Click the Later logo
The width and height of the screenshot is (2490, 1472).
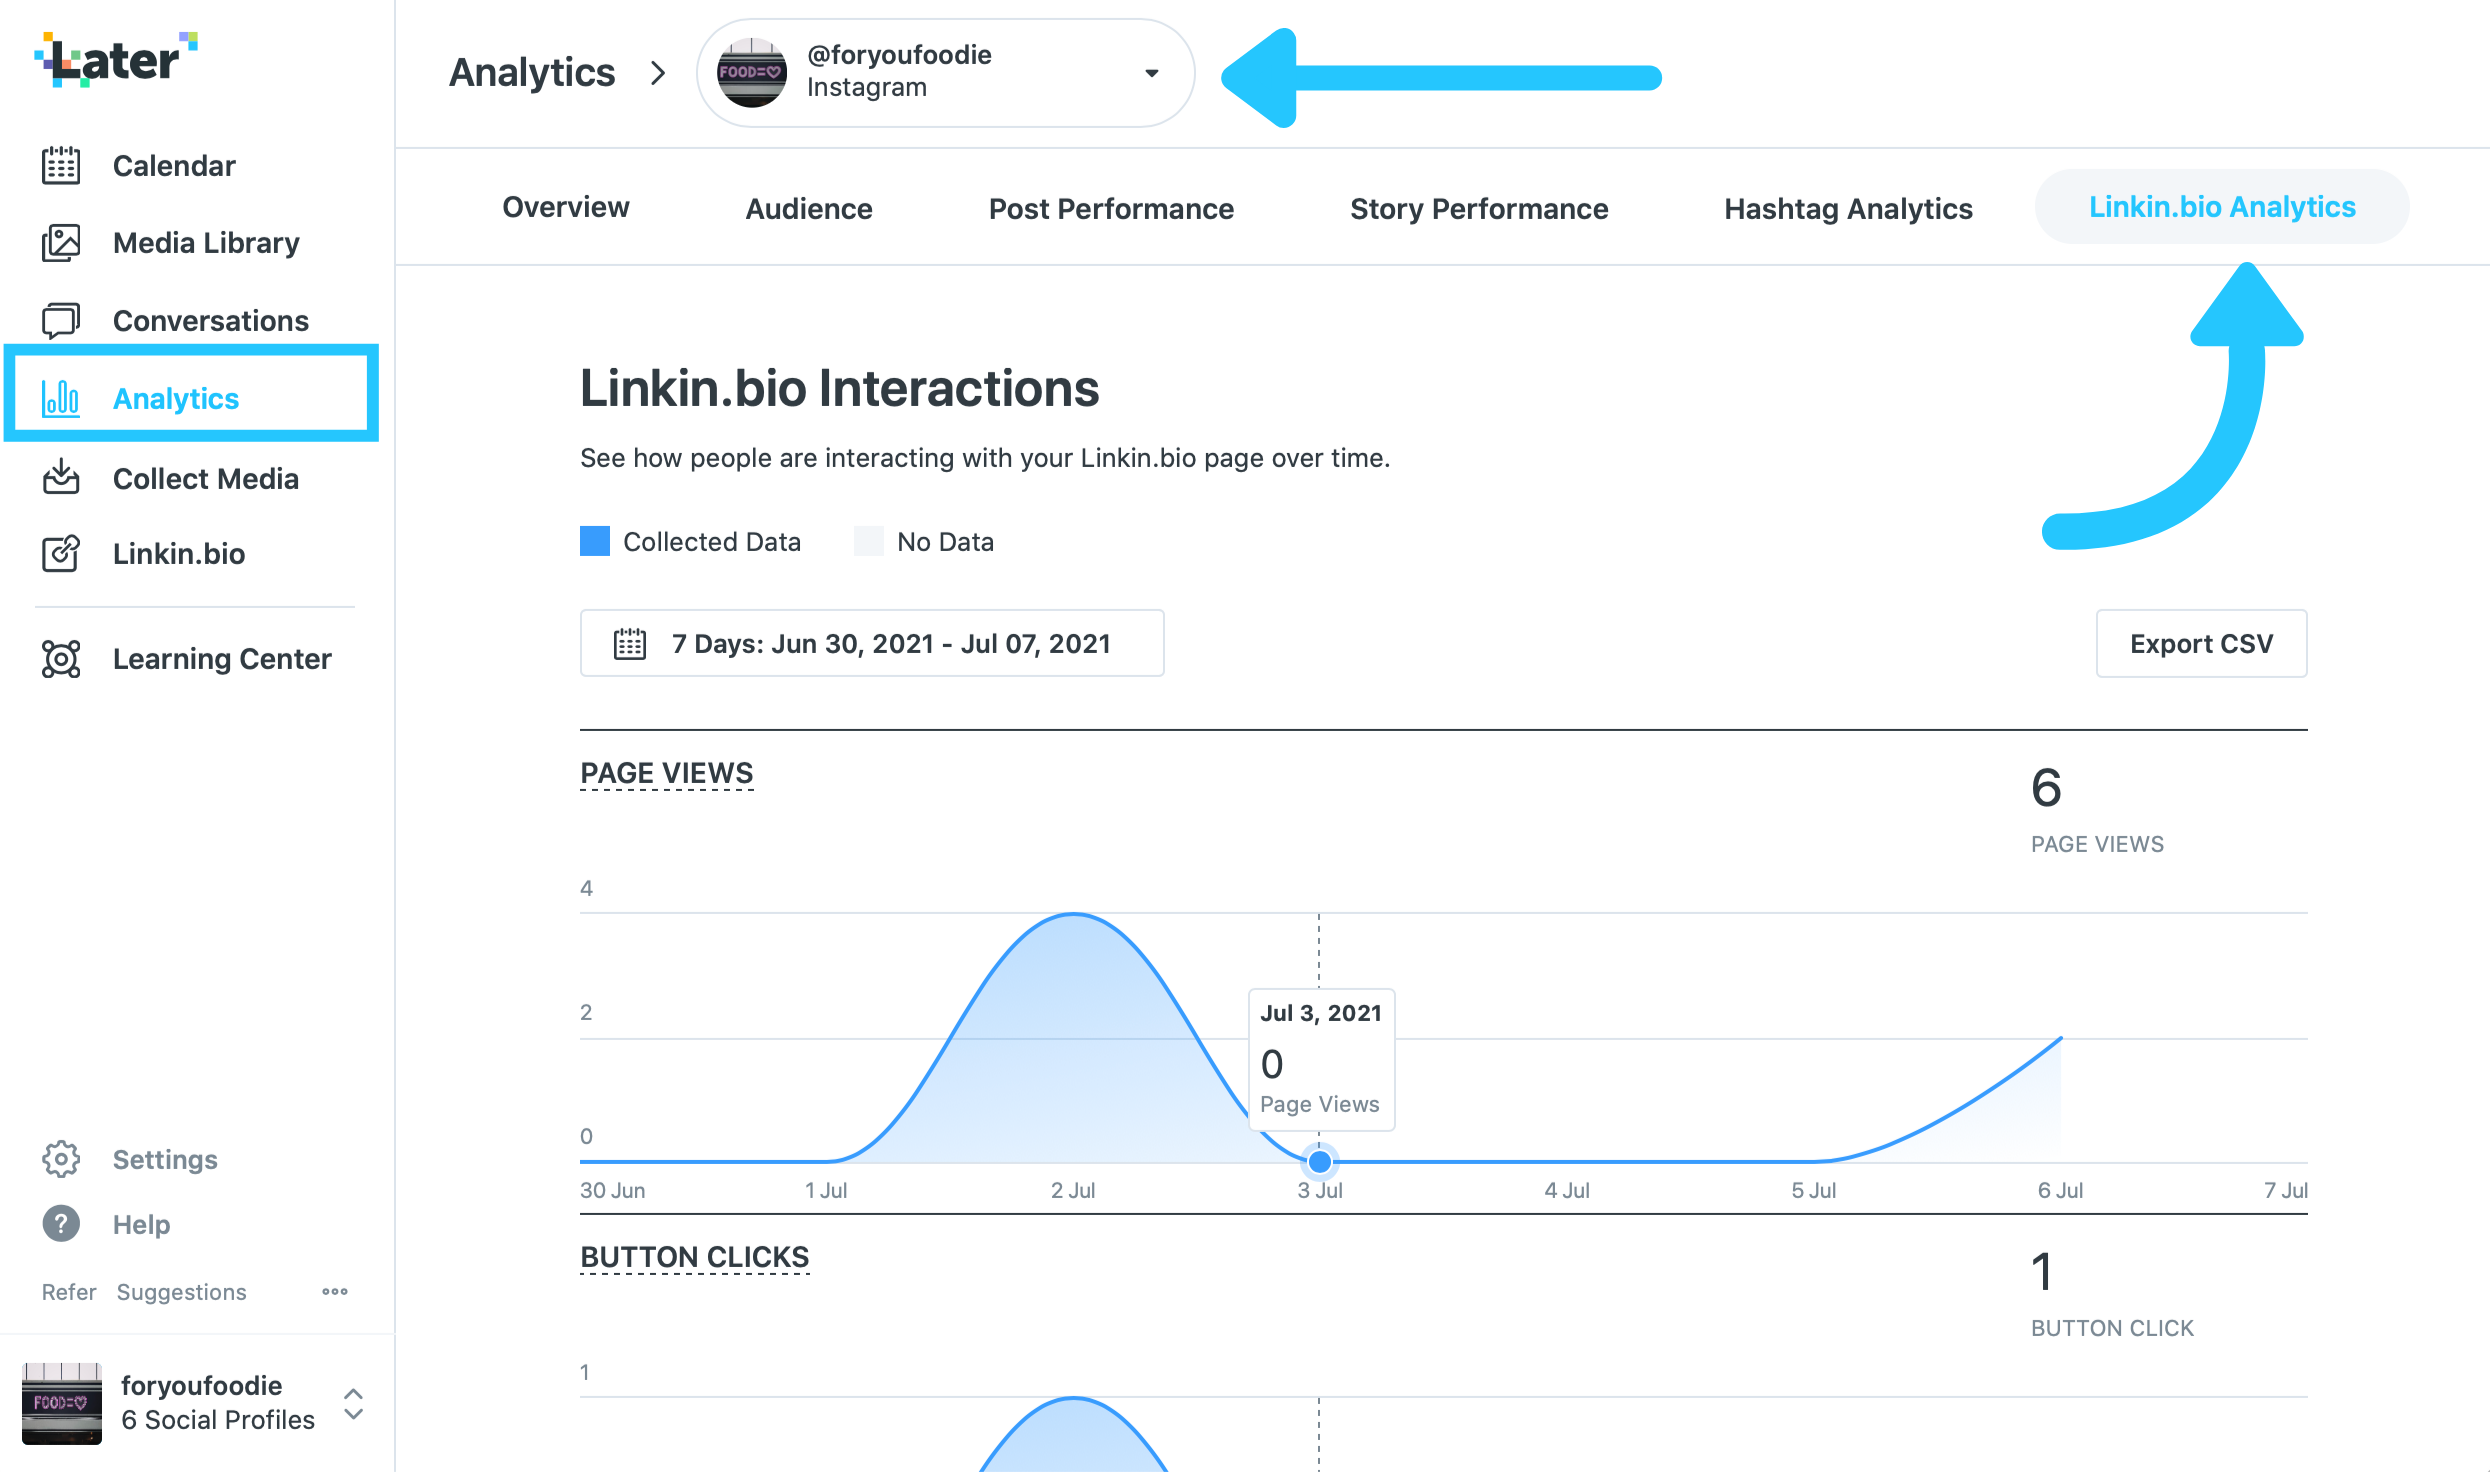coord(116,59)
